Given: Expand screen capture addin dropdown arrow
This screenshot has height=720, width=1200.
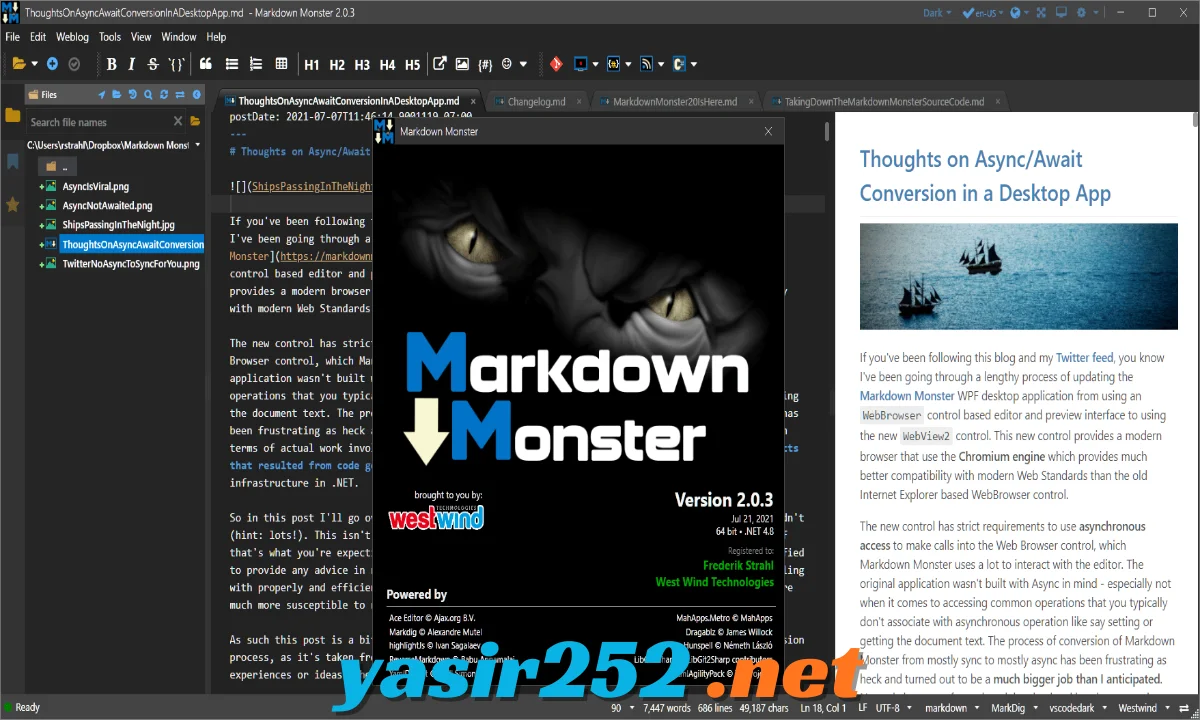Looking at the screenshot, I should pyautogui.click(x=596, y=65).
